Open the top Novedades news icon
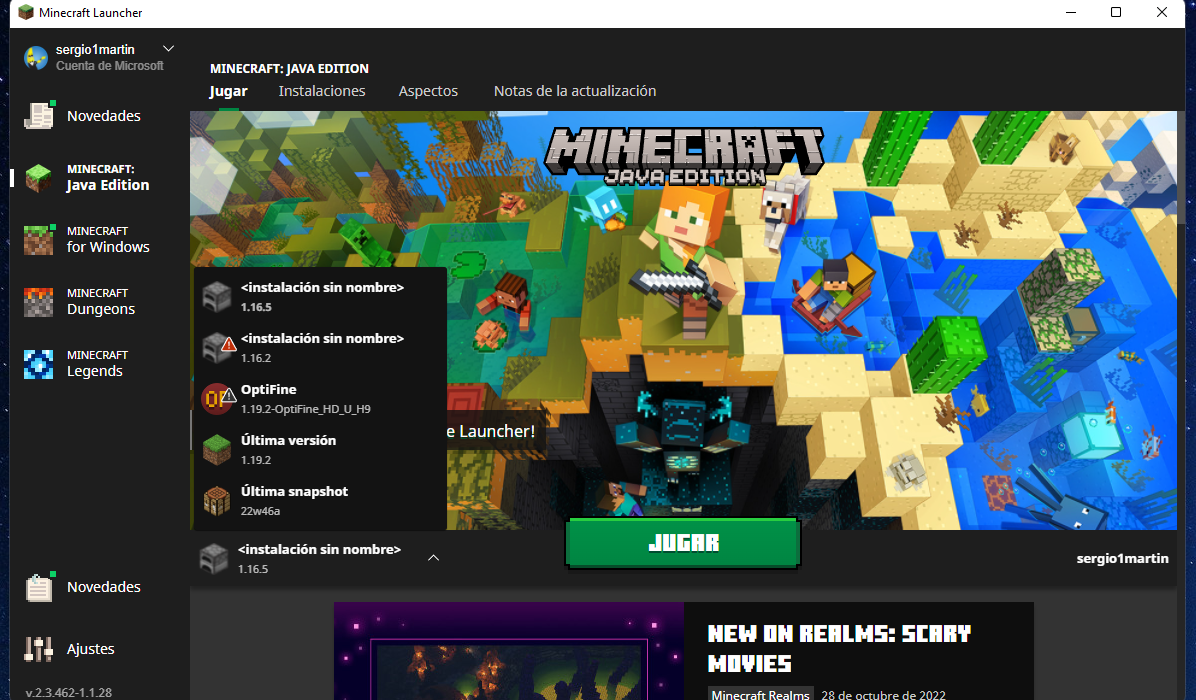Screen dimensions: 1196x700 pos(38,116)
